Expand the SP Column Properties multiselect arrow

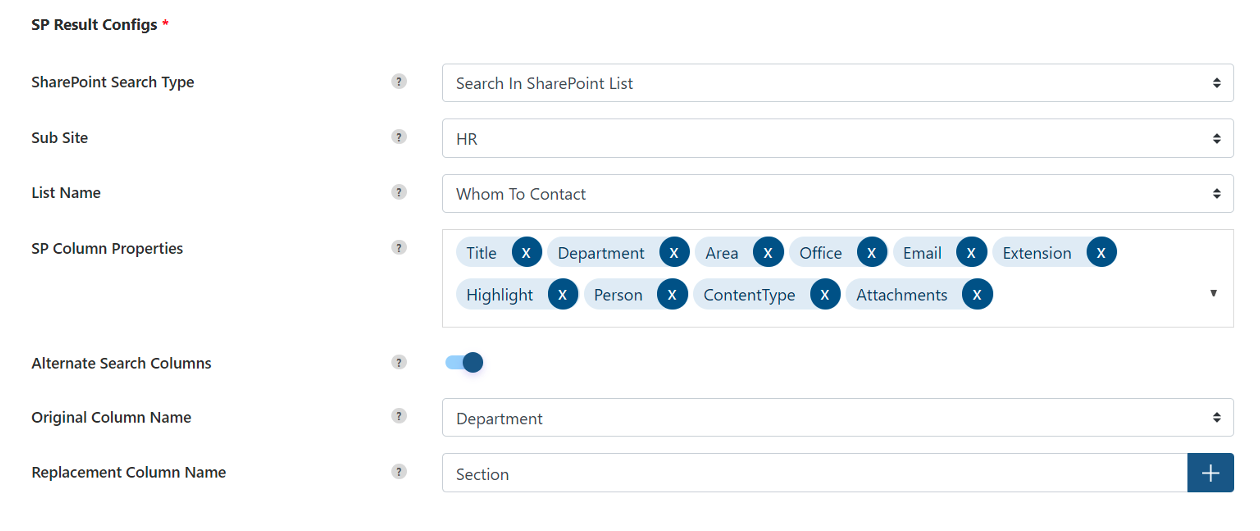point(1214,294)
